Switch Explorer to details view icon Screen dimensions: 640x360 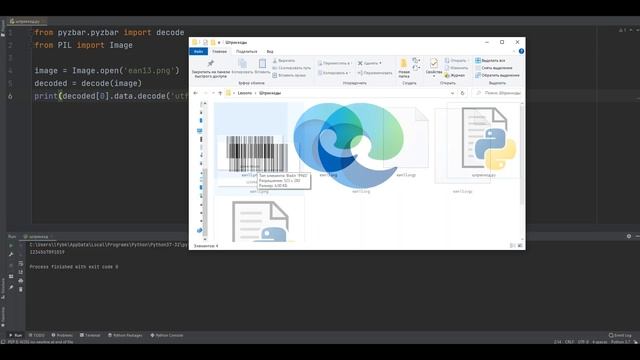[513, 246]
